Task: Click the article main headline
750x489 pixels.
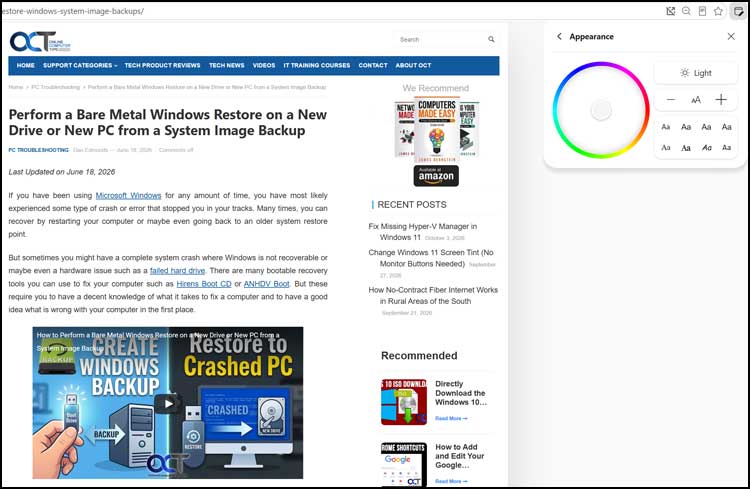Action: 167,122
